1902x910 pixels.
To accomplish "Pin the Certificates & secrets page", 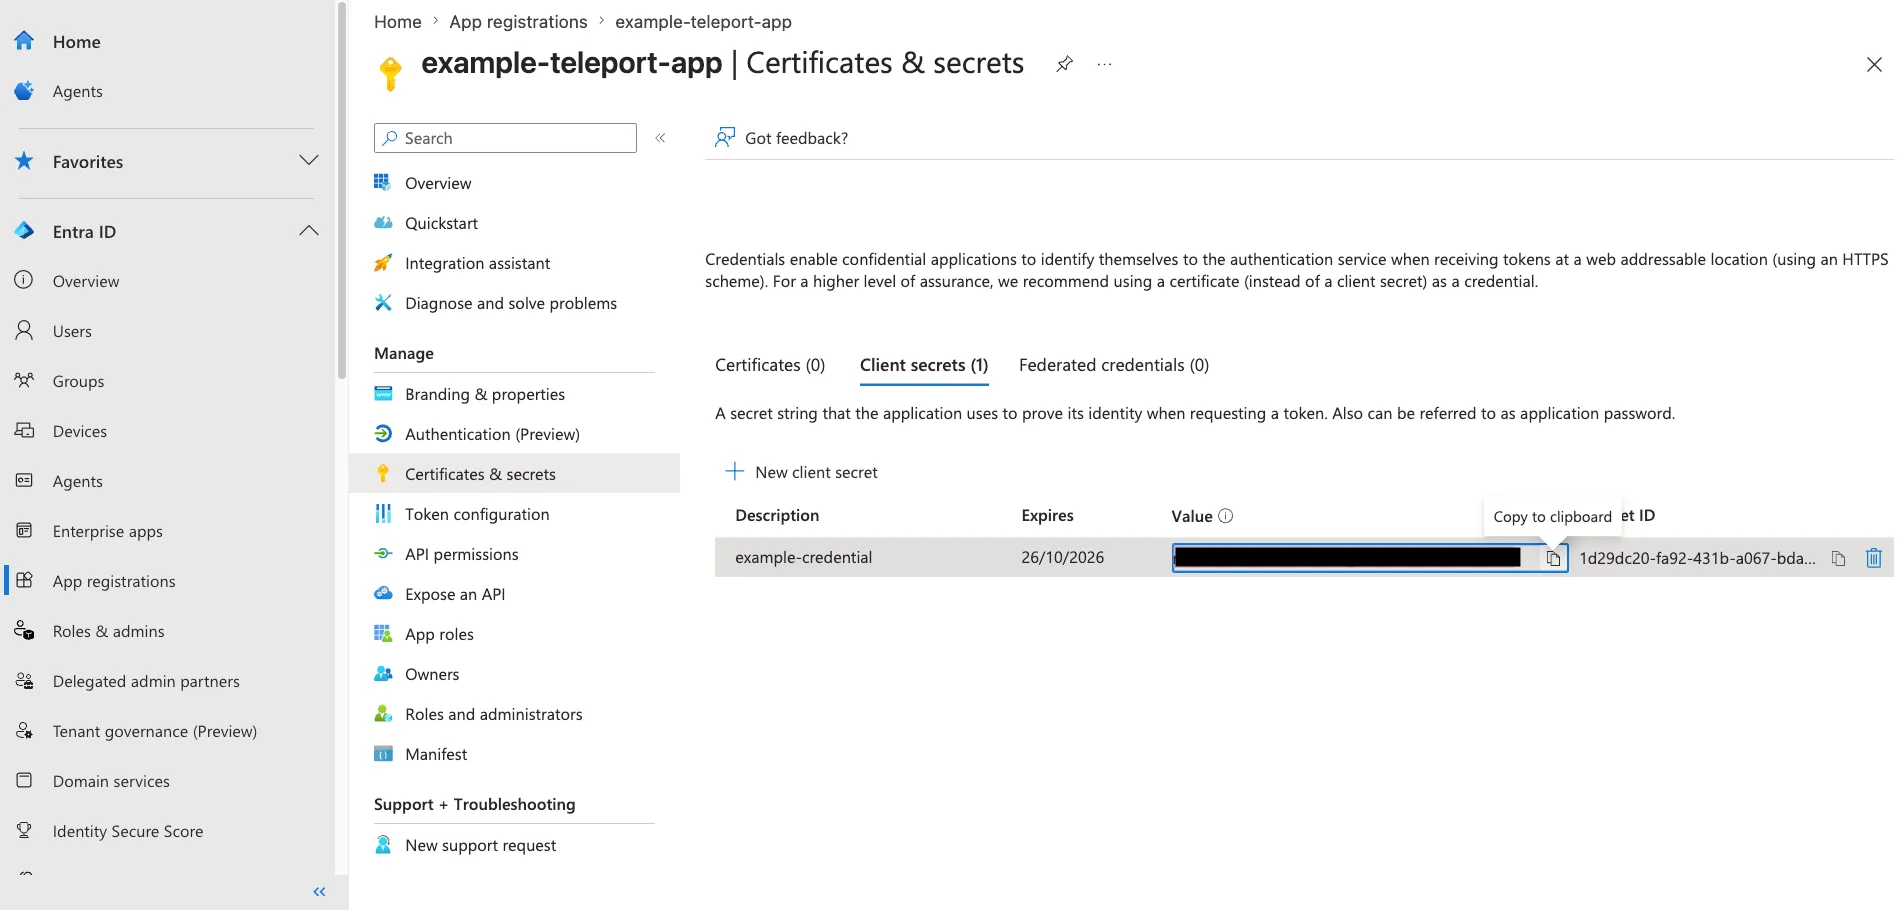I will pos(1064,64).
